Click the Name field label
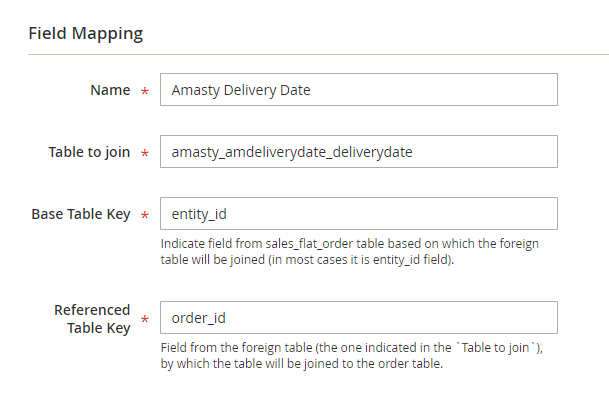This screenshot has width=609, height=410. [110, 90]
